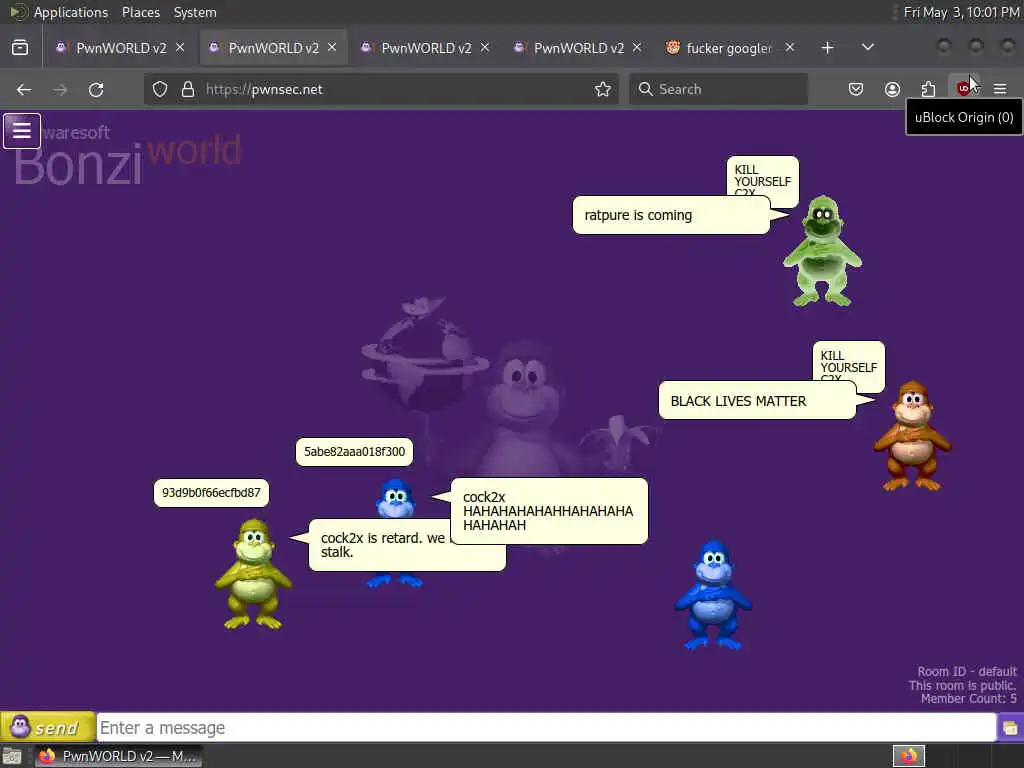Open the fourth PwnWORLD v2 tab
This screenshot has width=1024, height=768.
tap(579, 48)
